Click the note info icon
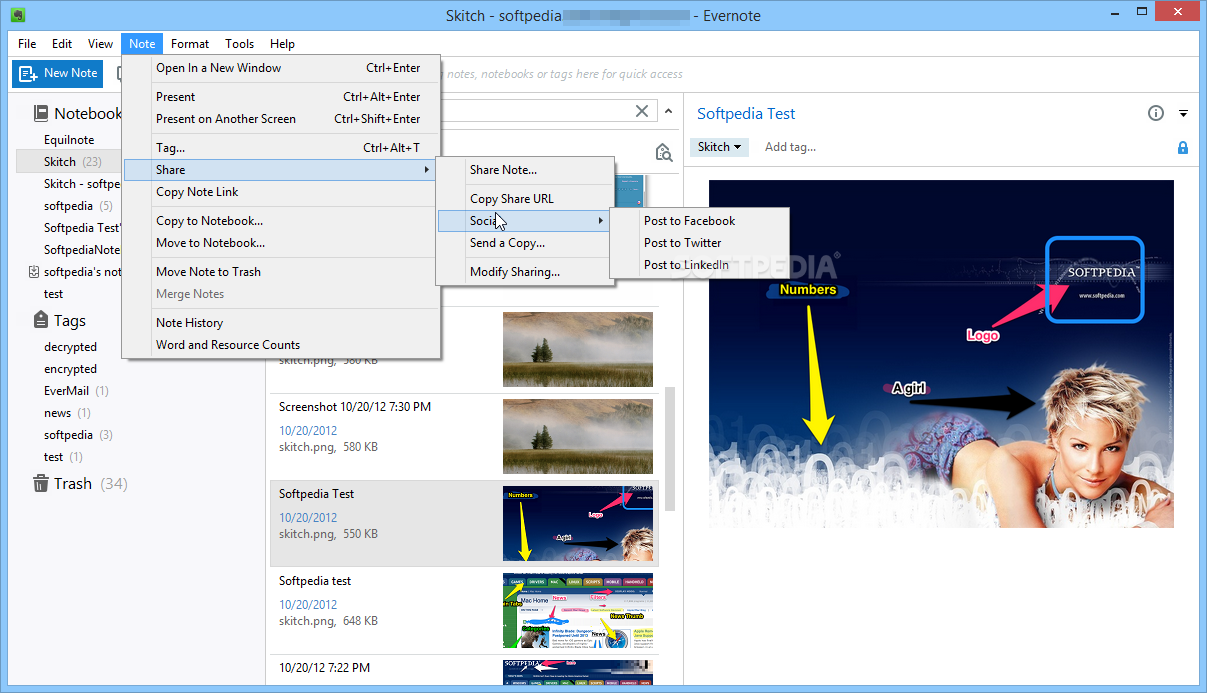 point(1156,113)
